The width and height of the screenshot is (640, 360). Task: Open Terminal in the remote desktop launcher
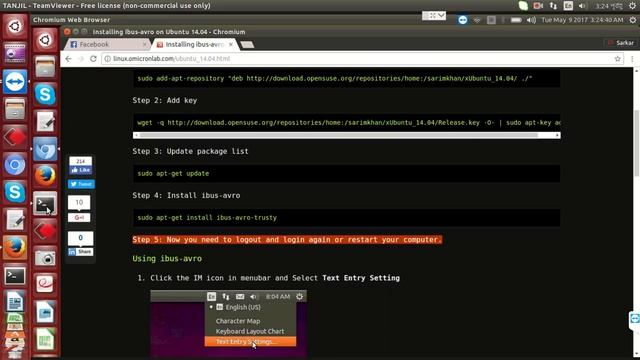(45, 204)
